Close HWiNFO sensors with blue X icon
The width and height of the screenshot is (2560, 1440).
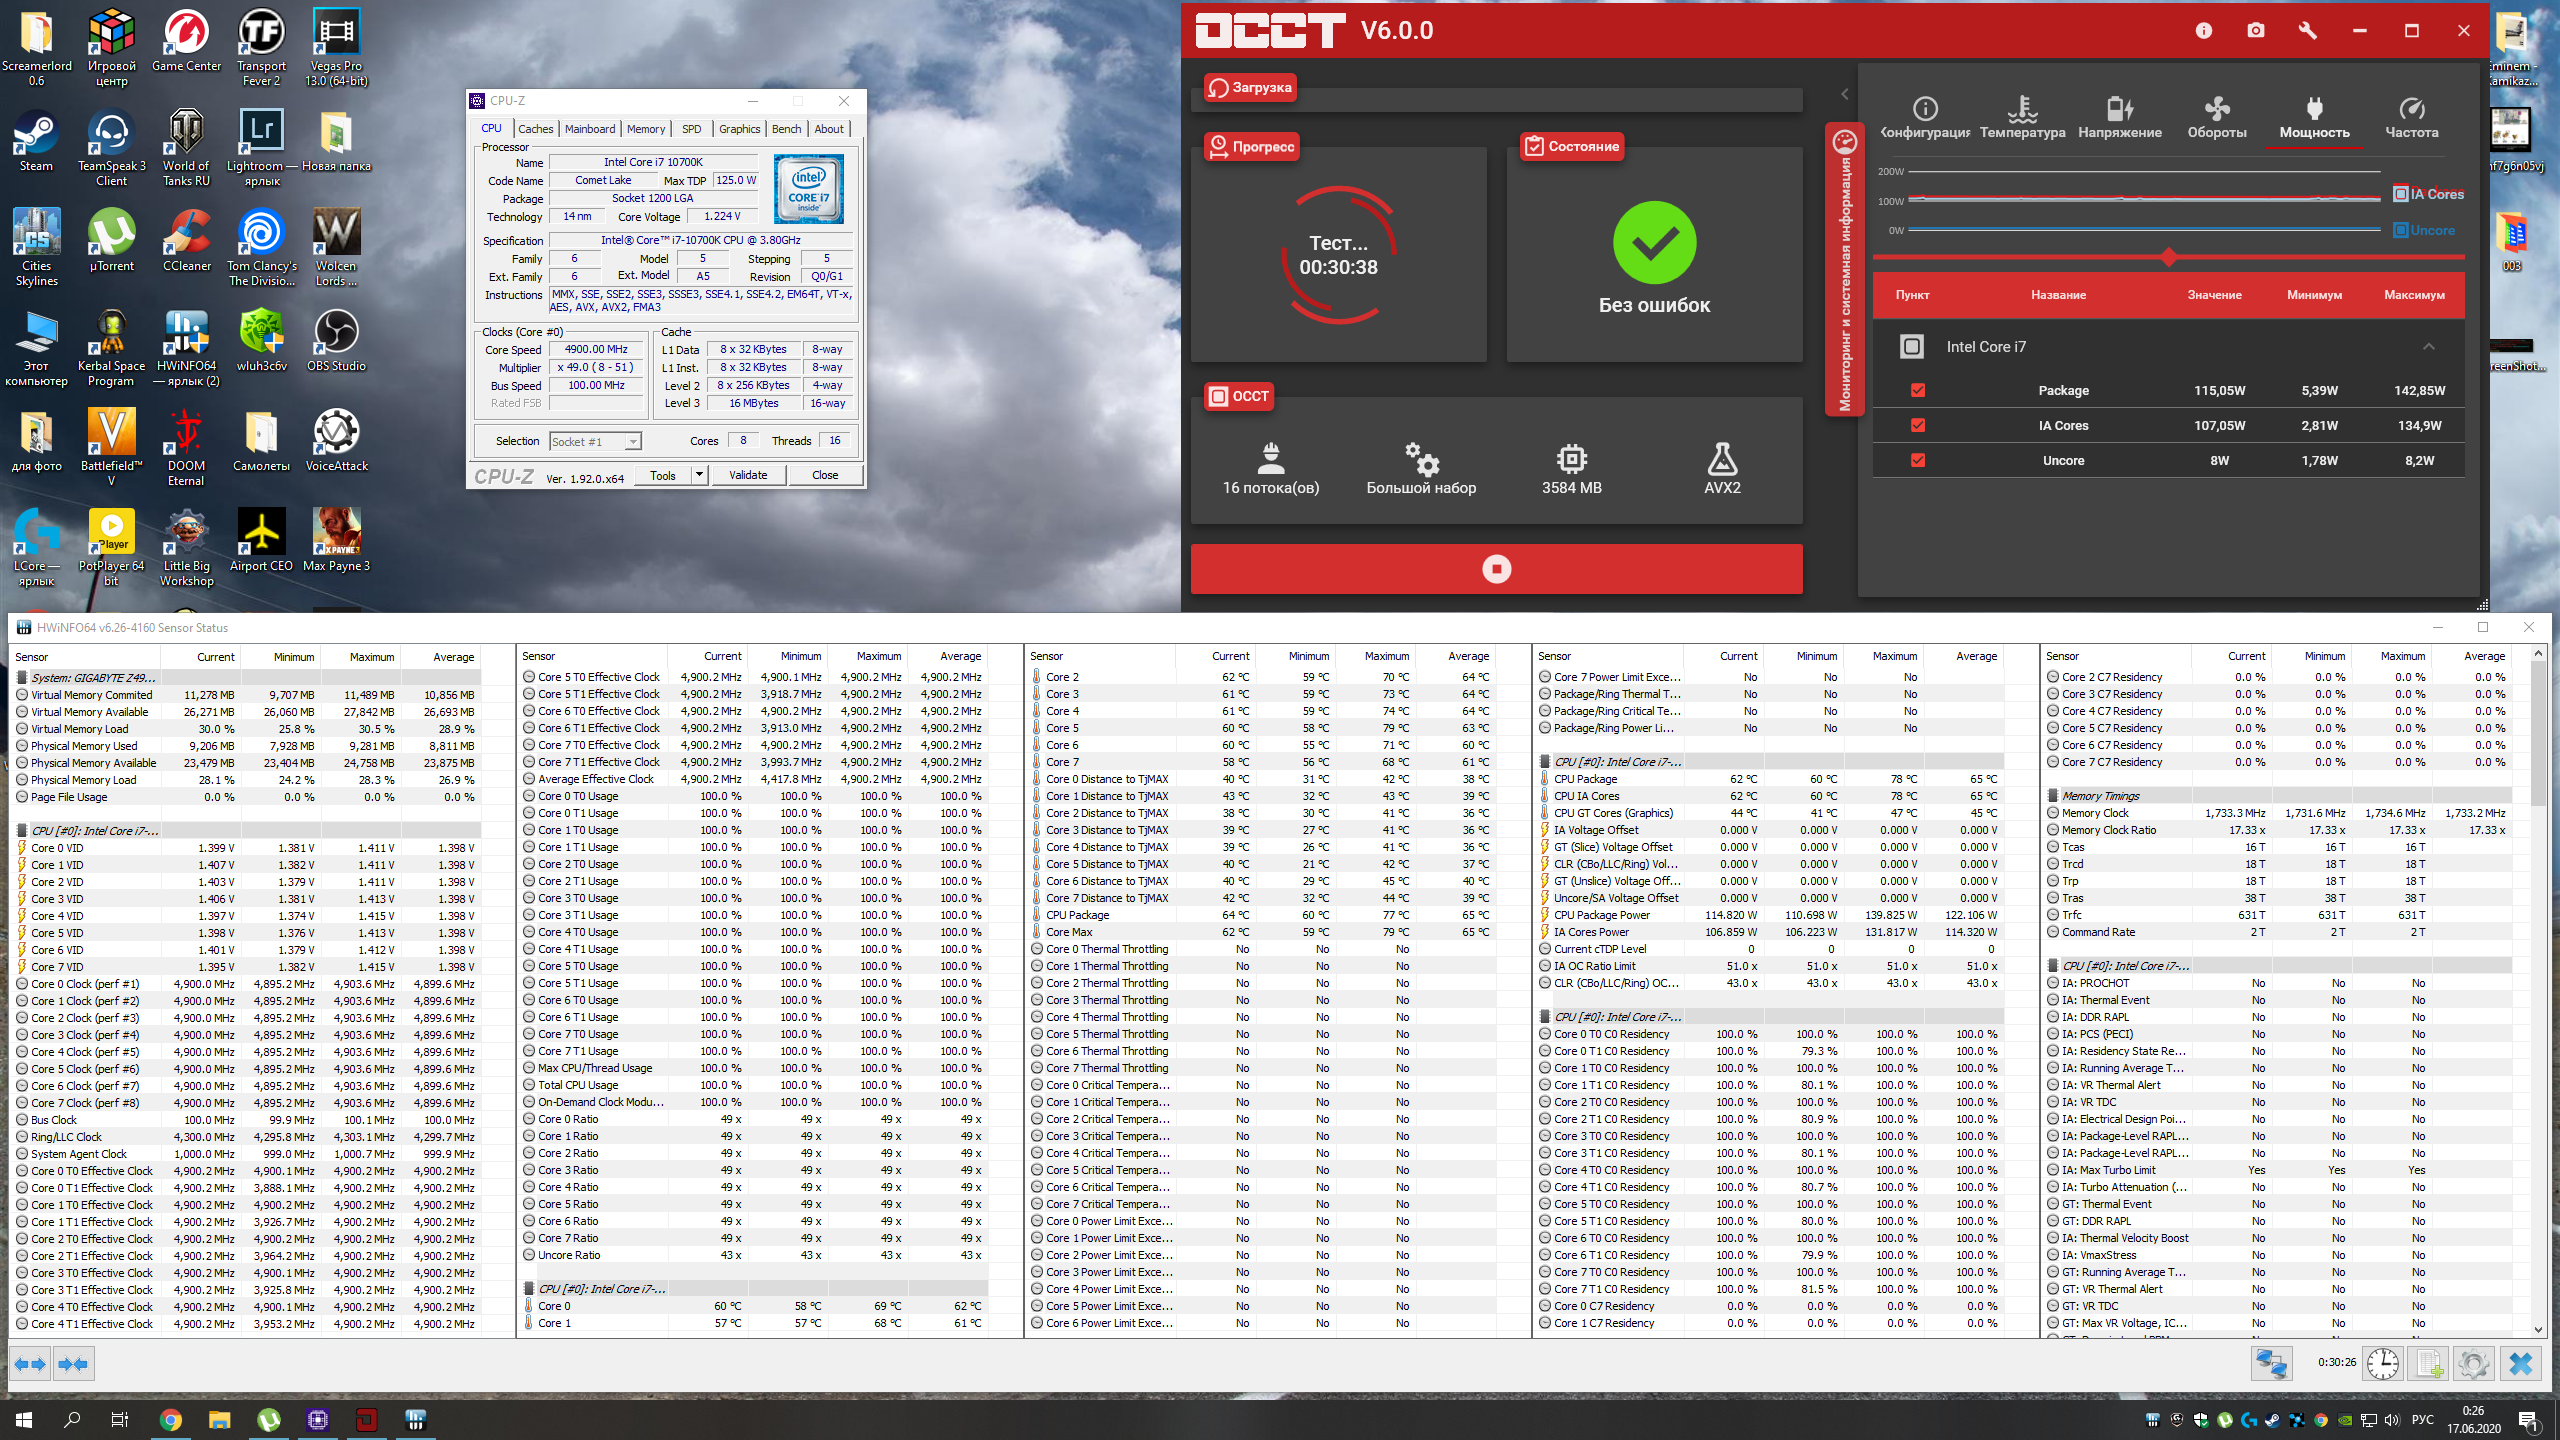pos(2520,1363)
